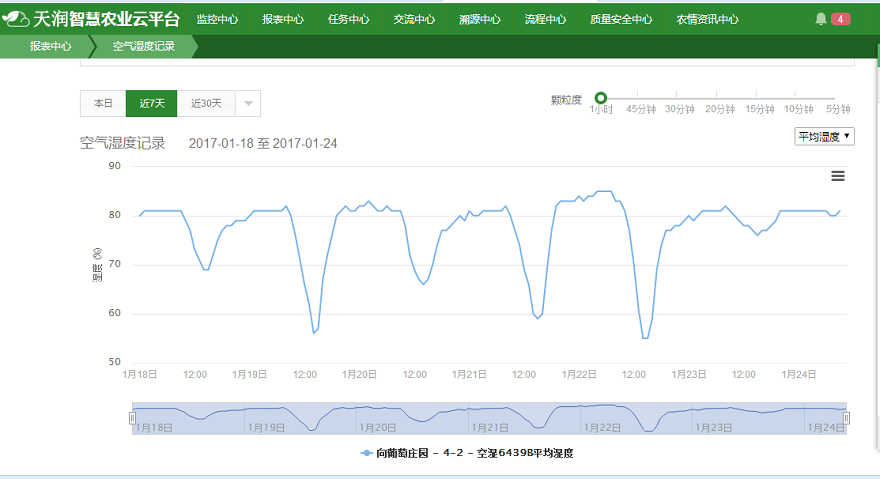Select the 本日 time range
The width and height of the screenshot is (880, 479).
click(103, 103)
